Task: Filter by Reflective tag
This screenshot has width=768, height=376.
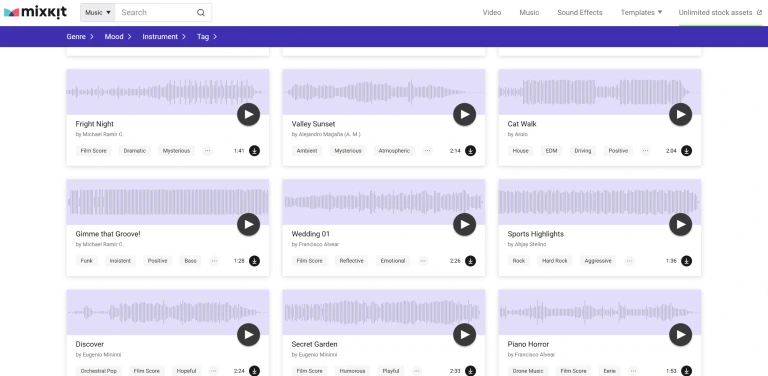Action: click(352, 261)
